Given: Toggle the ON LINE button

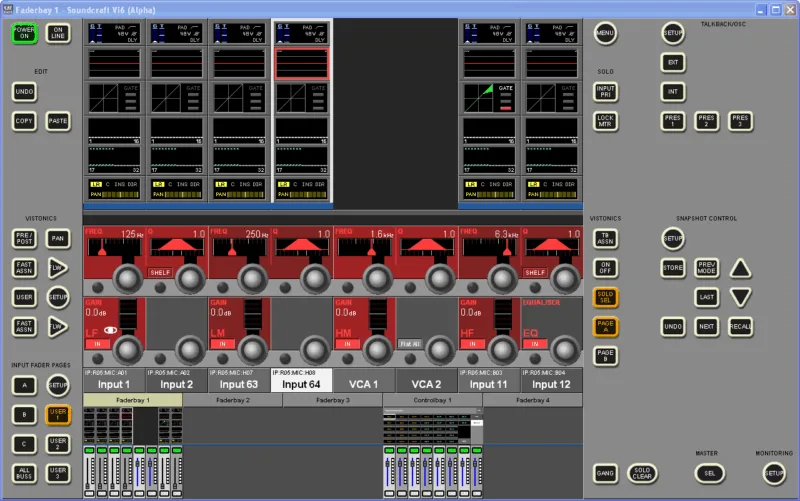Looking at the screenshot, I should pyautogui.click(x=58, y=33).
